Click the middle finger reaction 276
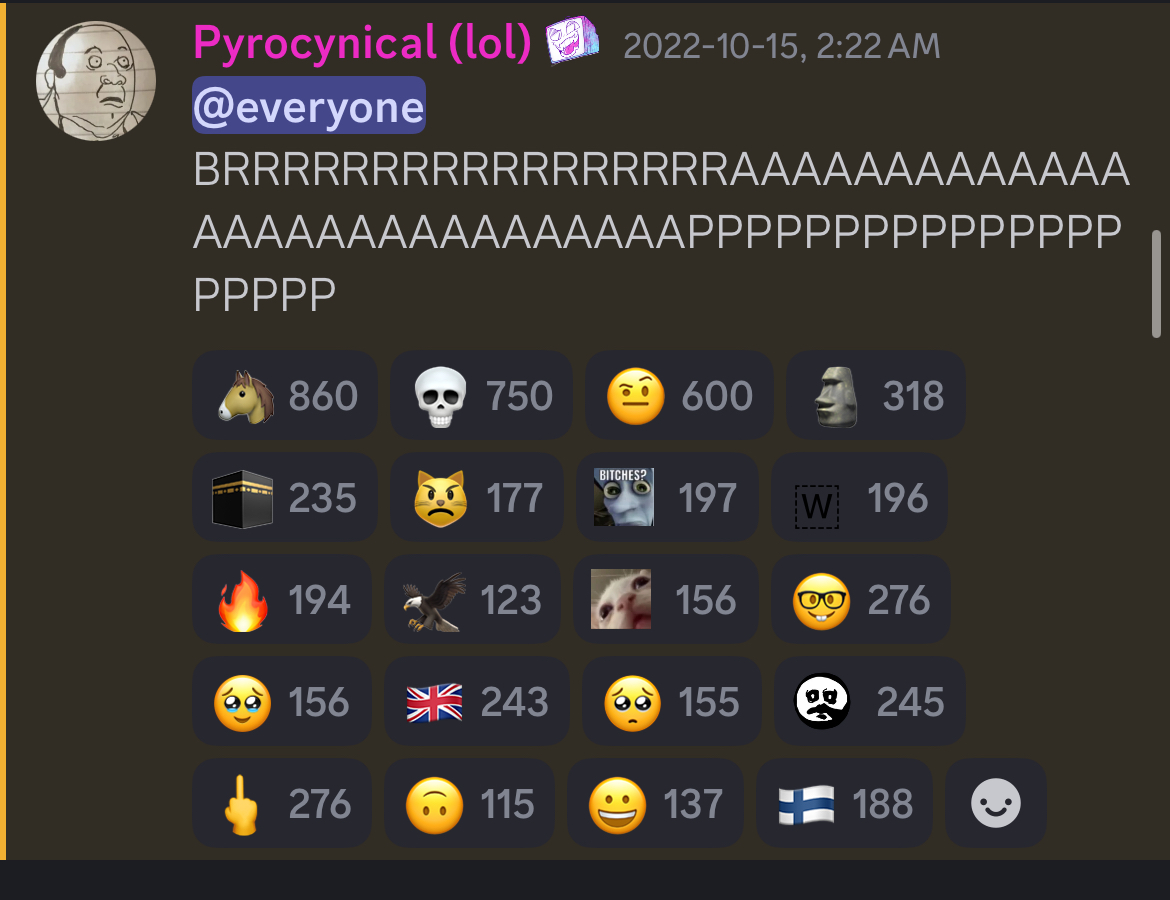The image size is (1170, 900). (282, 804)
